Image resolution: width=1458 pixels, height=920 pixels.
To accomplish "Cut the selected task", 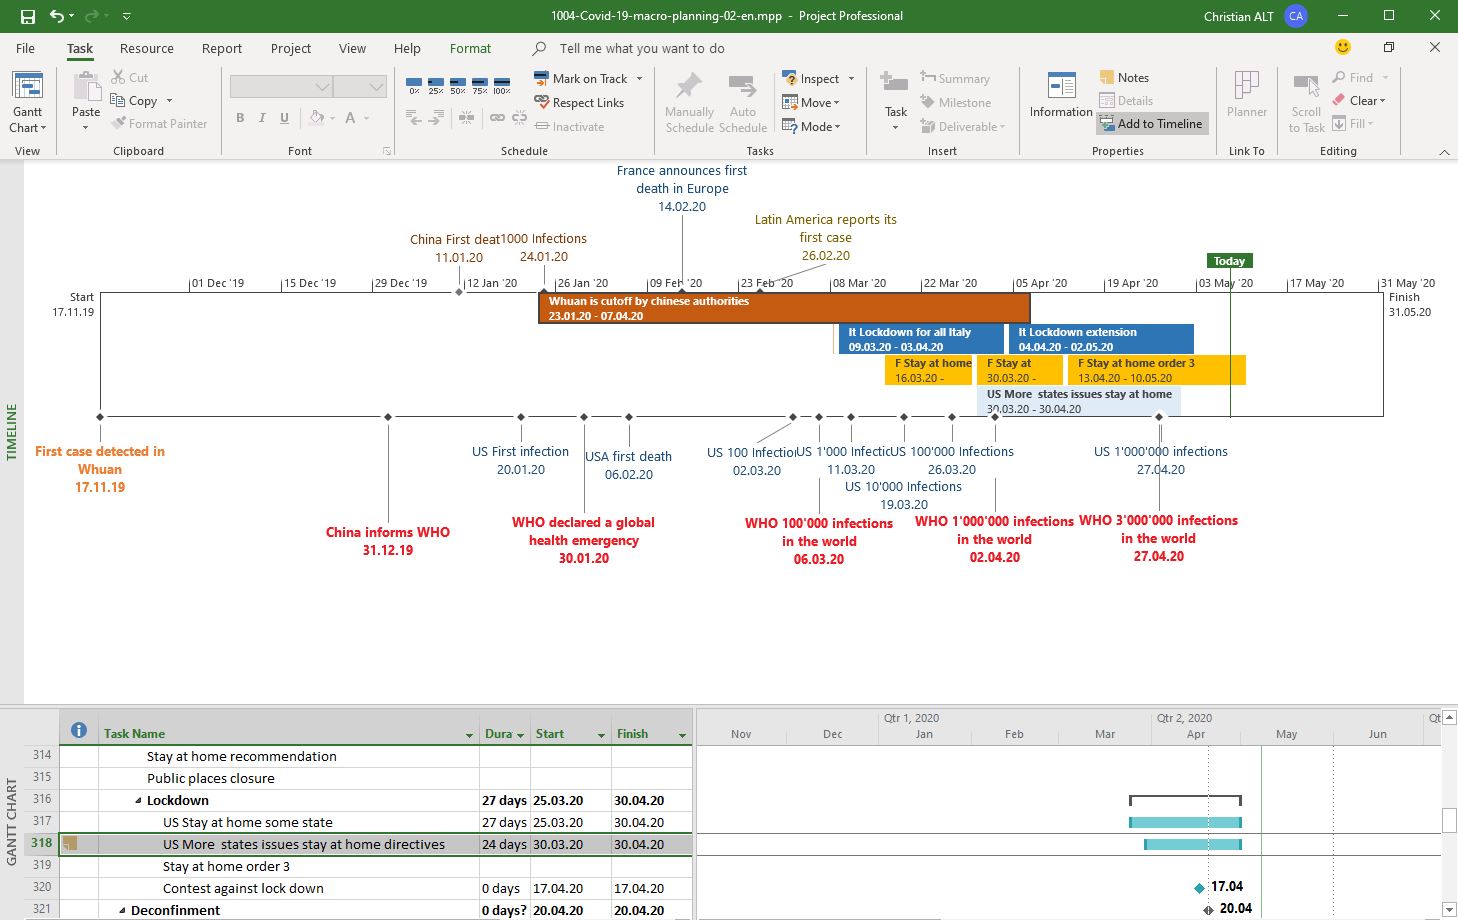I will click(x=130, y=77).
